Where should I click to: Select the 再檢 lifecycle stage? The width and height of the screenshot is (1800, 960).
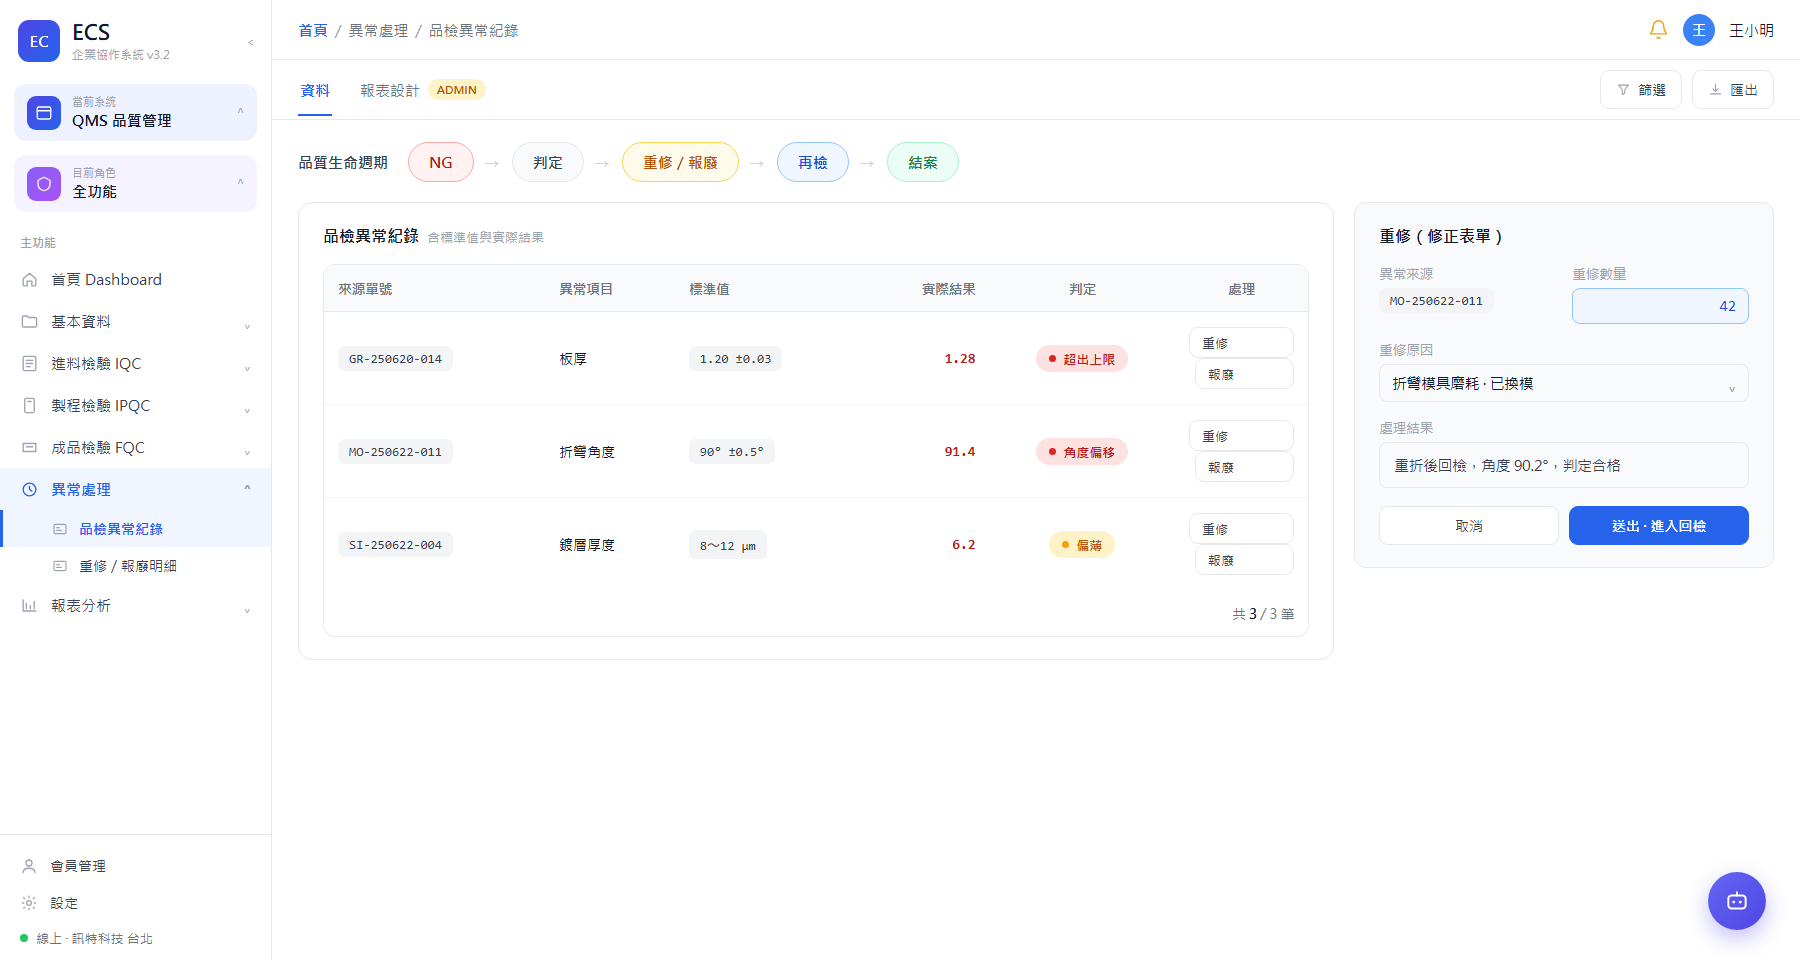coord(813,162)
